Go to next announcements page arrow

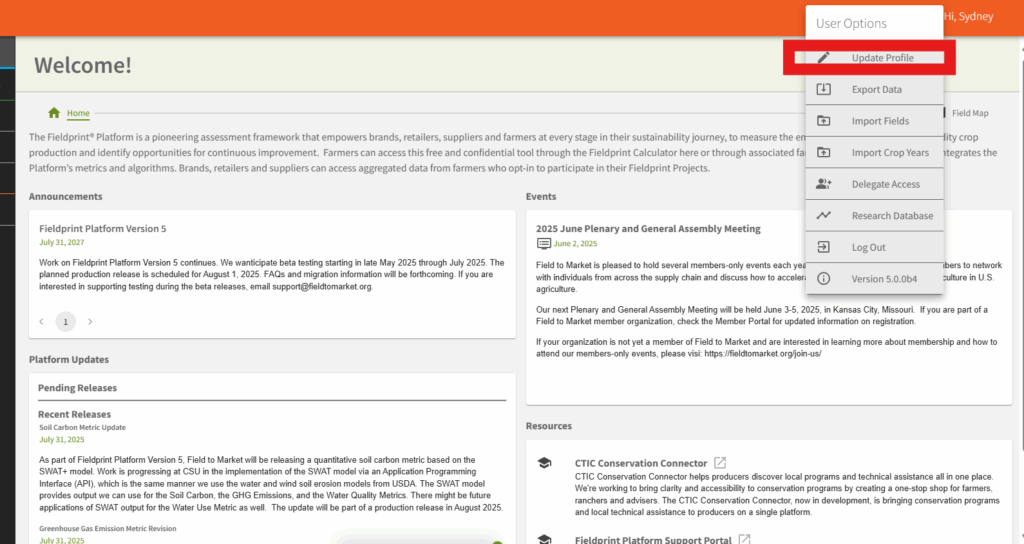[90, 322]
